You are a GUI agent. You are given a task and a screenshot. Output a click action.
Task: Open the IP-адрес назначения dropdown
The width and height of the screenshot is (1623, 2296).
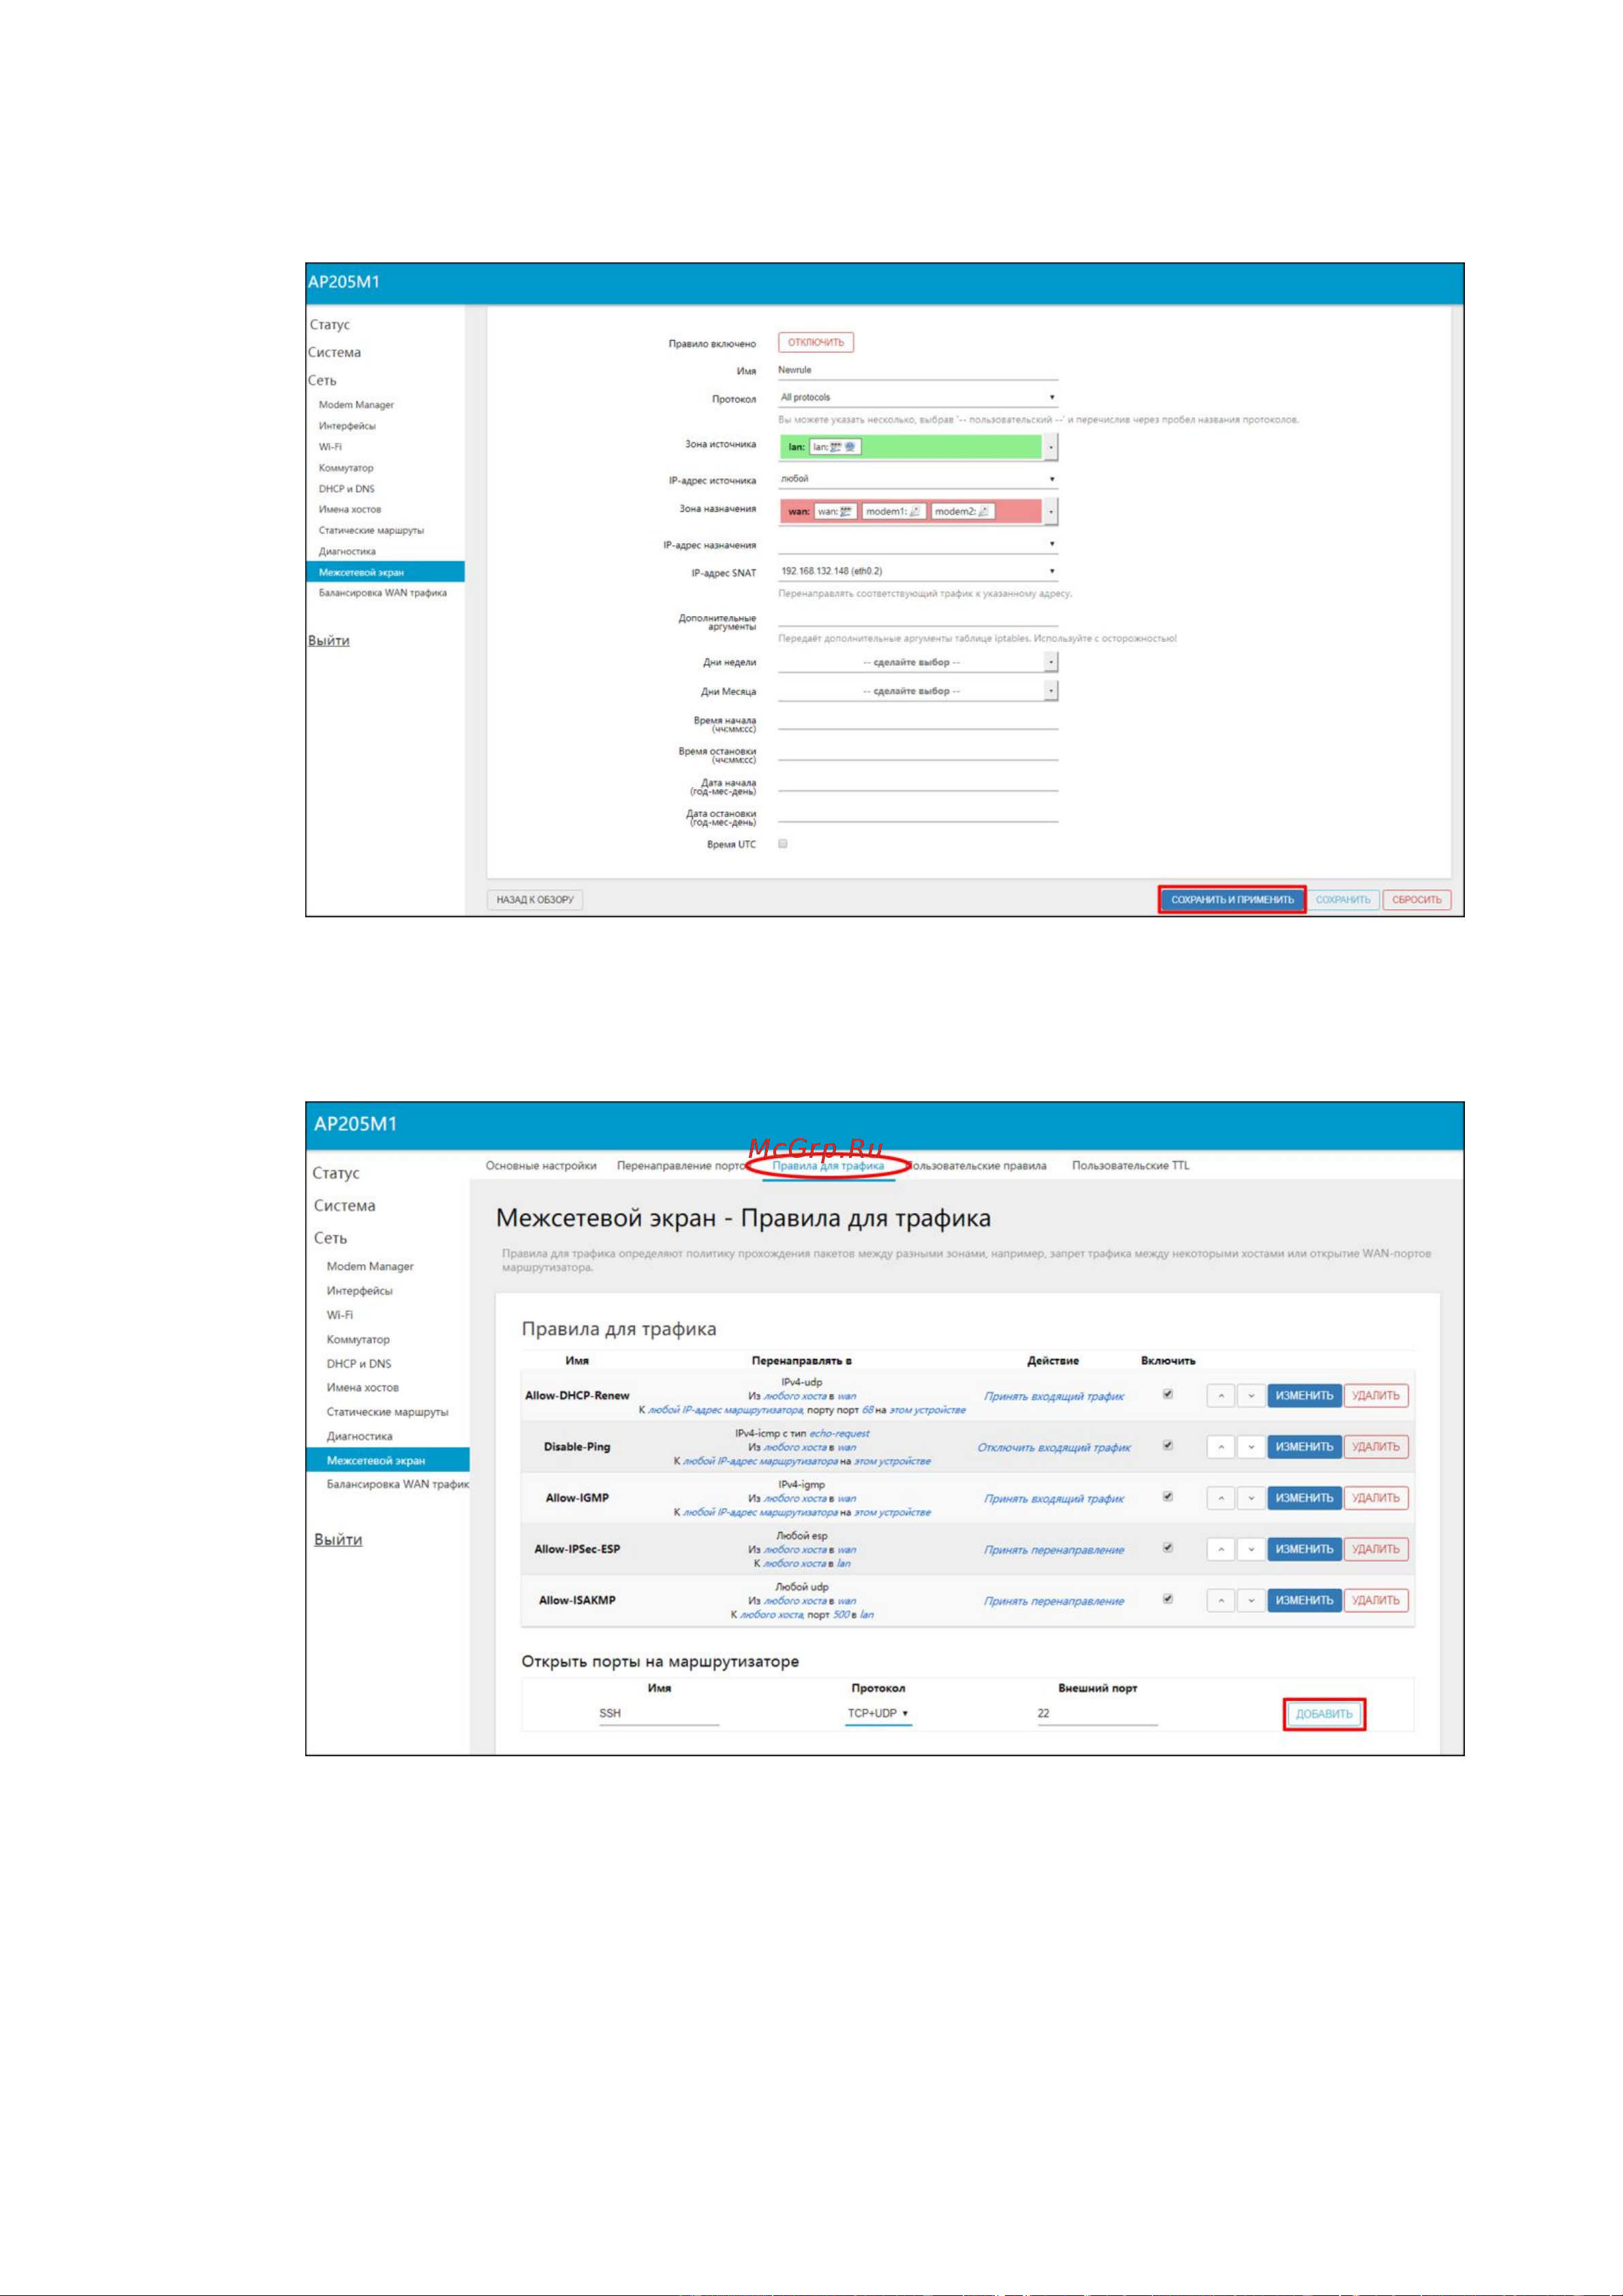point(918,544)
